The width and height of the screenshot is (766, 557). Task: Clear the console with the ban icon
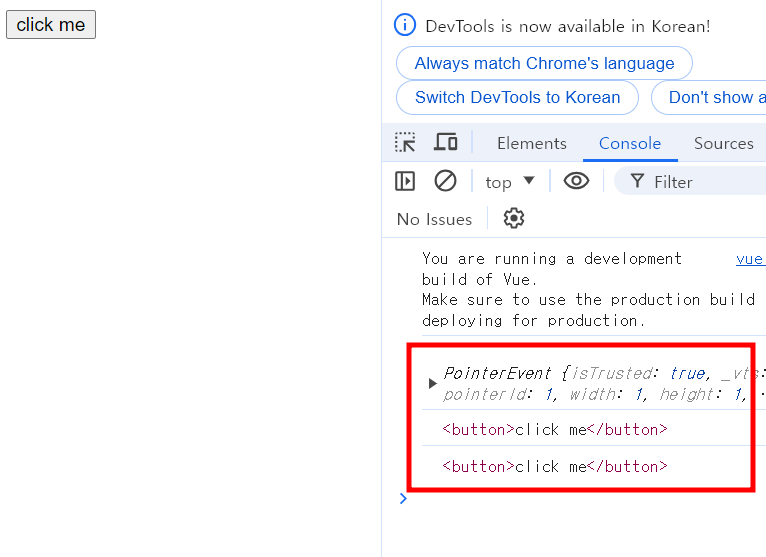click(445, 181)
